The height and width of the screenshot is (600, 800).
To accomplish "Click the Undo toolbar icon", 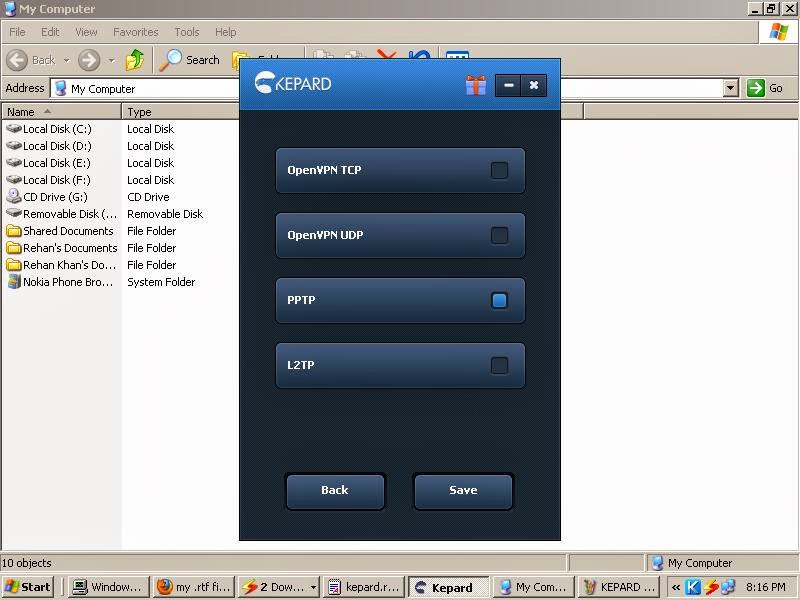I will coord(419,54).
